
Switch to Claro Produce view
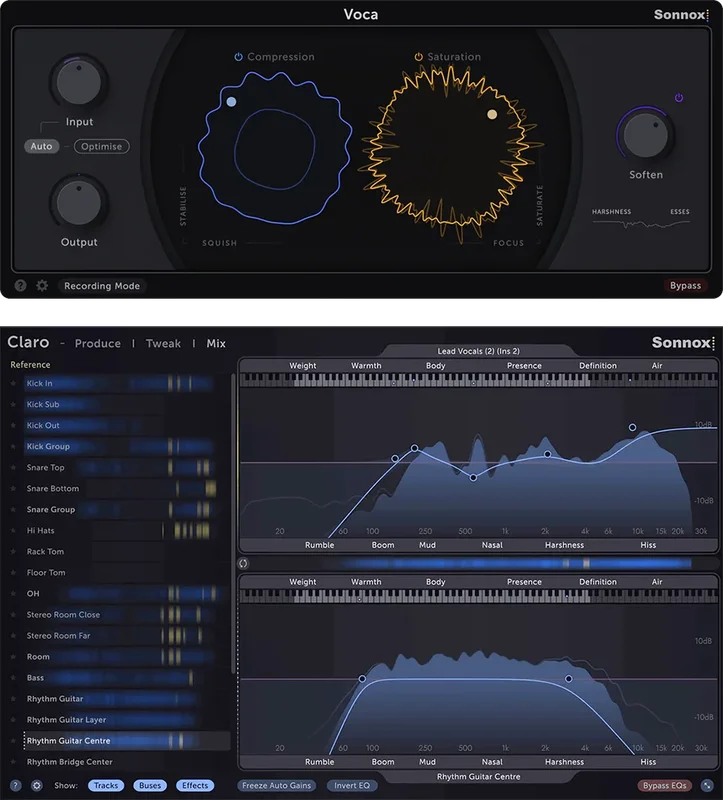click(97, 343)
